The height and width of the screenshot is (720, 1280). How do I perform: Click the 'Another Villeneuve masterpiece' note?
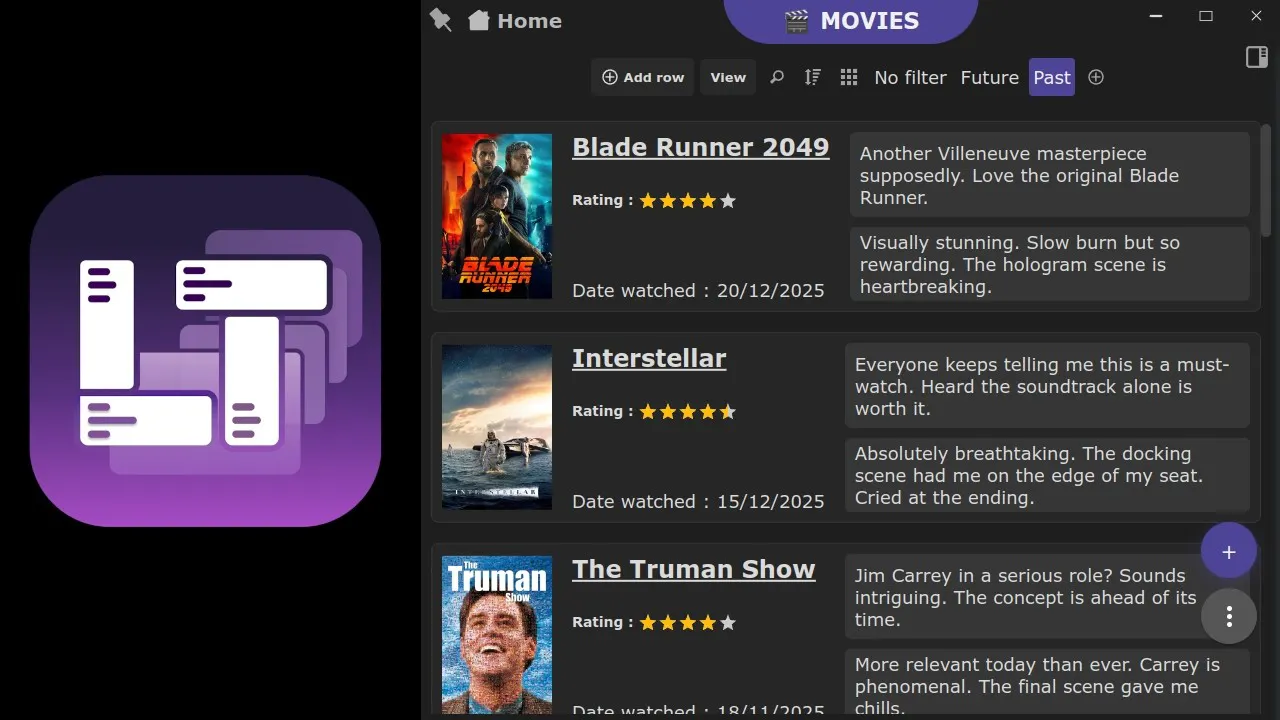tap(1050, 175)
